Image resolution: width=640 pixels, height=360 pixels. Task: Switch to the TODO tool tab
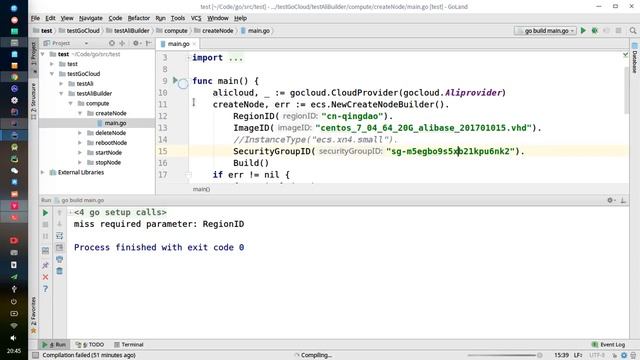coord(91,344)
